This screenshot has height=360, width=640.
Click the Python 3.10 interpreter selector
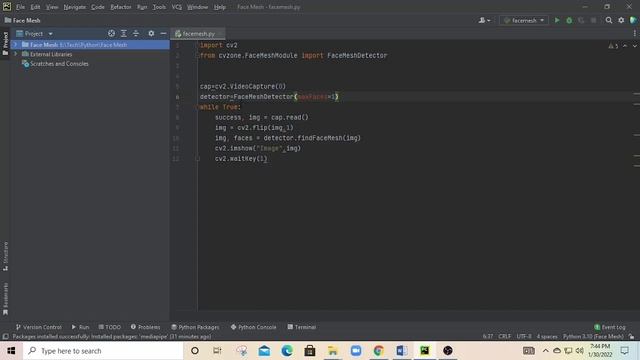[593, 336]
